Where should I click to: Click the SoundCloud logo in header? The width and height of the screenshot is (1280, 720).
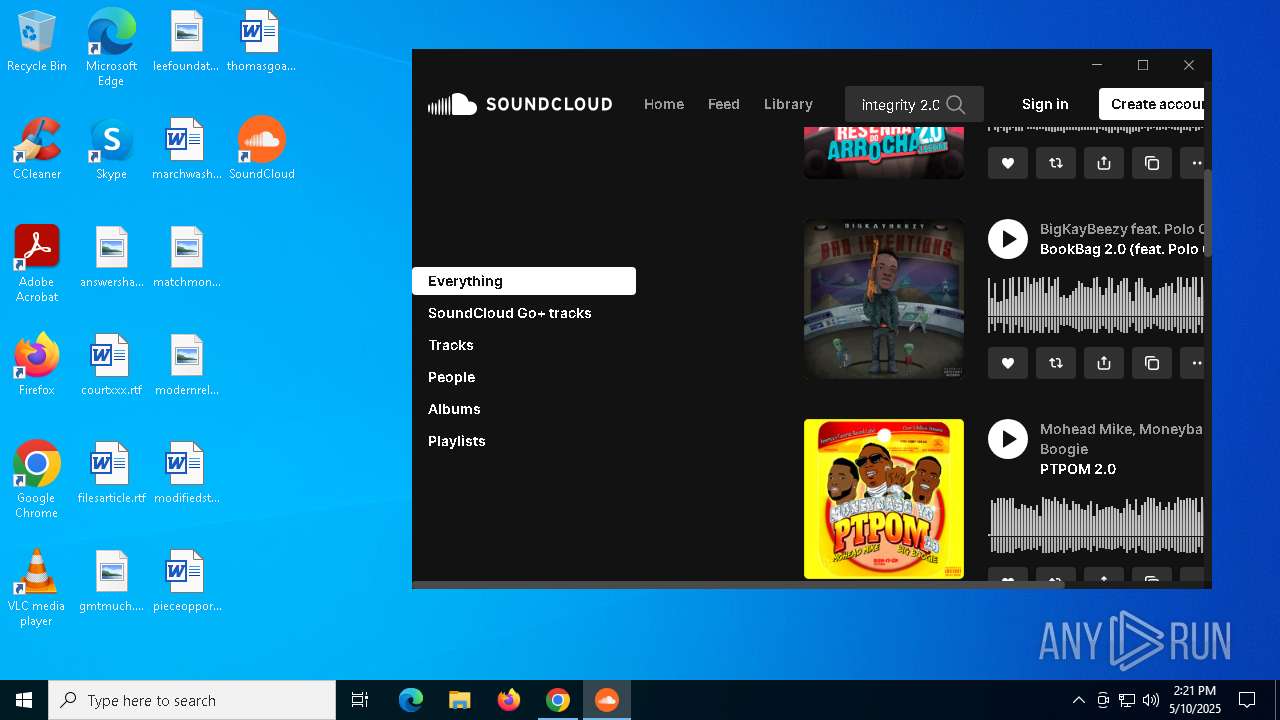coord(520,104)
